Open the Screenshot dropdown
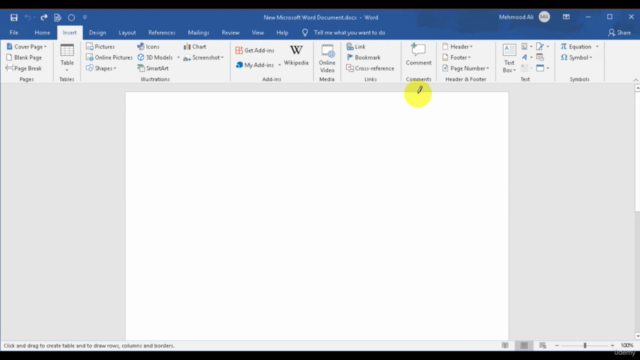The width and height of the screenshot is (640, 360). [x=204, y=58]
